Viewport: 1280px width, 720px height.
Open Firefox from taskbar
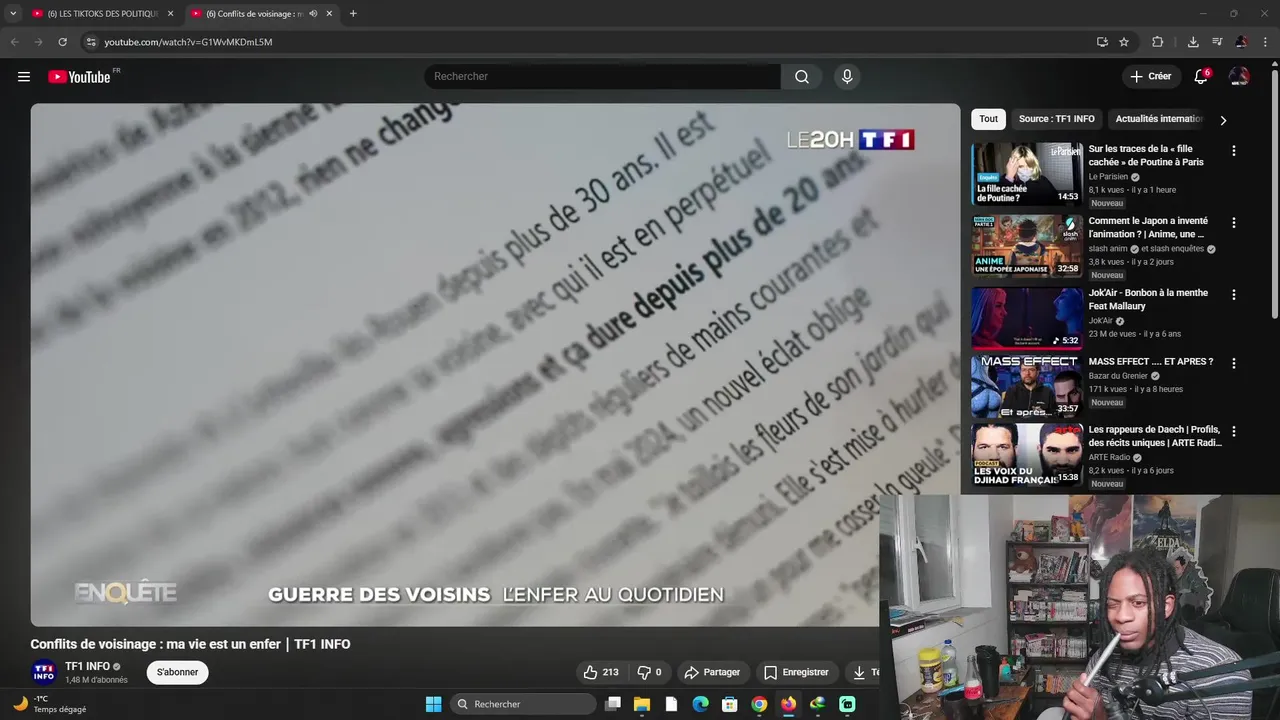(x=789, y=704)
